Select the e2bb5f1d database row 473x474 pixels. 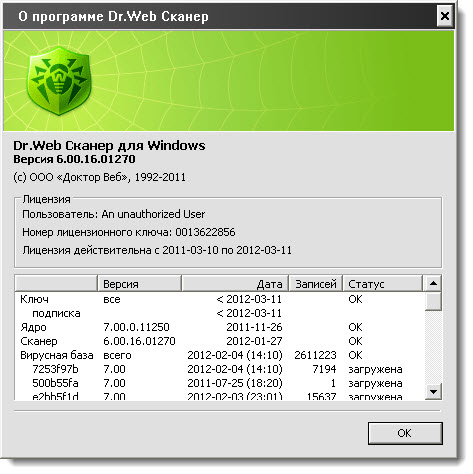pos(220,396)
